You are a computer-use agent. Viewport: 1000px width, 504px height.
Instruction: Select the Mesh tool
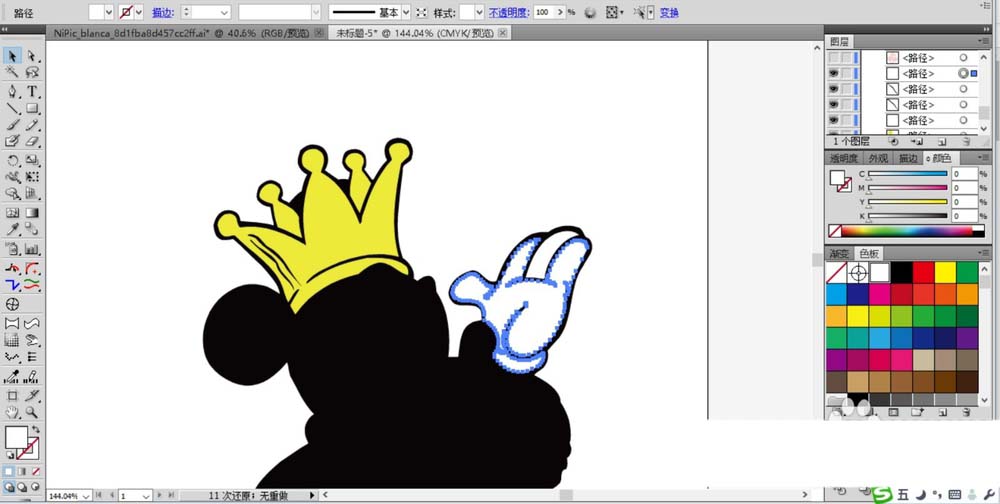pos(12,212)
